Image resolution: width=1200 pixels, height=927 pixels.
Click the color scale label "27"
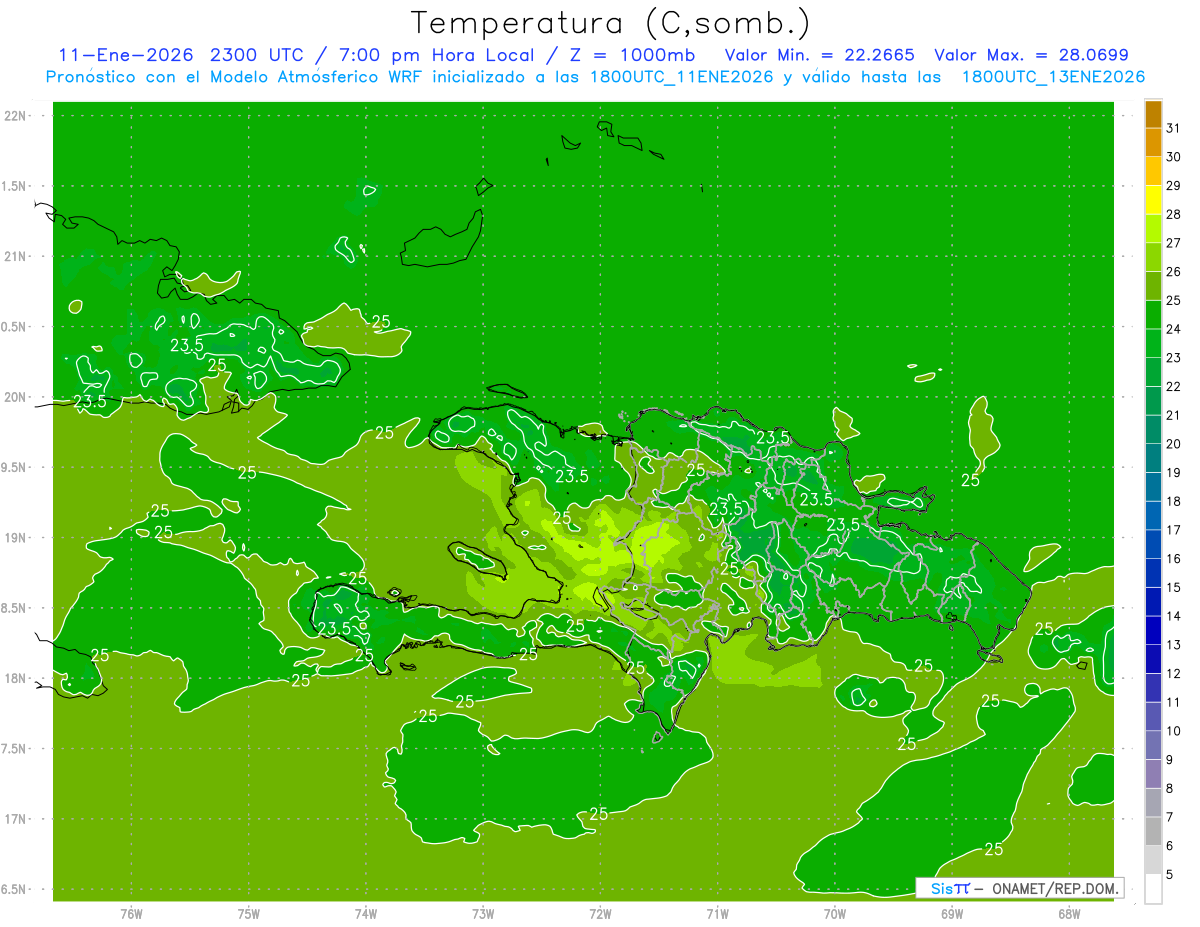point(1173,243)
